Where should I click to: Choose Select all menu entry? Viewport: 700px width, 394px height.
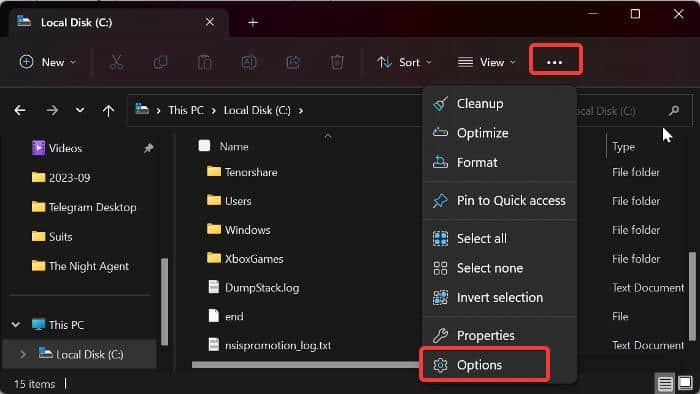(x=500, y=239)
